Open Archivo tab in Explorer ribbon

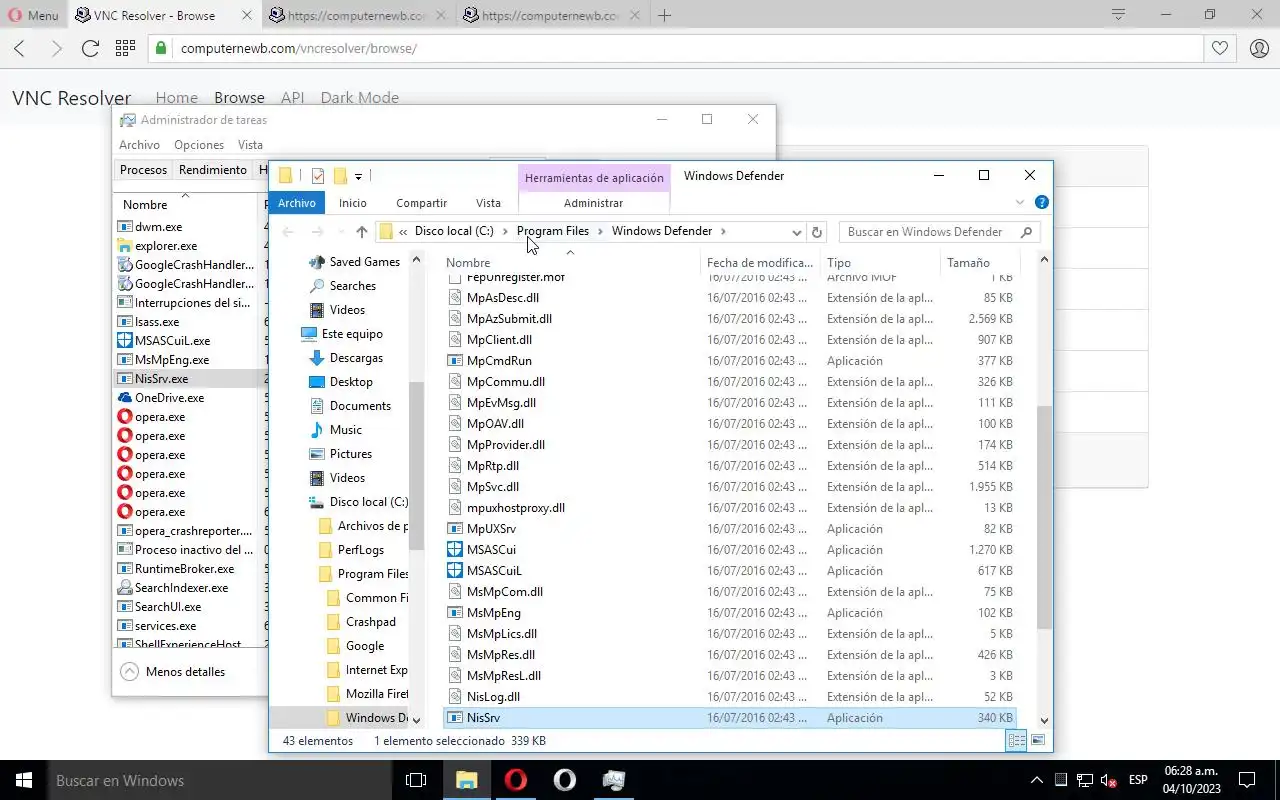(297, 203)
